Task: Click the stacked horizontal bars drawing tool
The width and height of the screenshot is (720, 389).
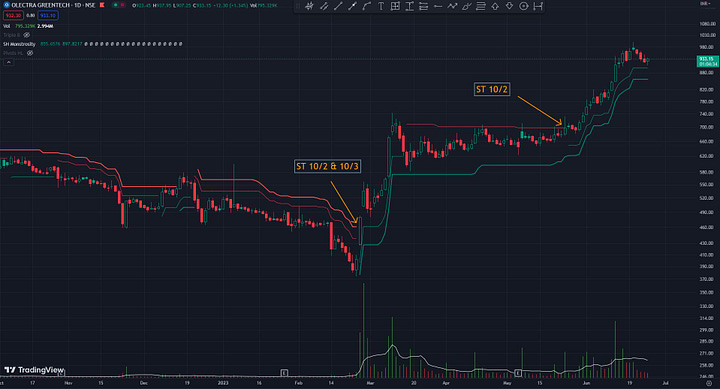Action: point(423,6)
